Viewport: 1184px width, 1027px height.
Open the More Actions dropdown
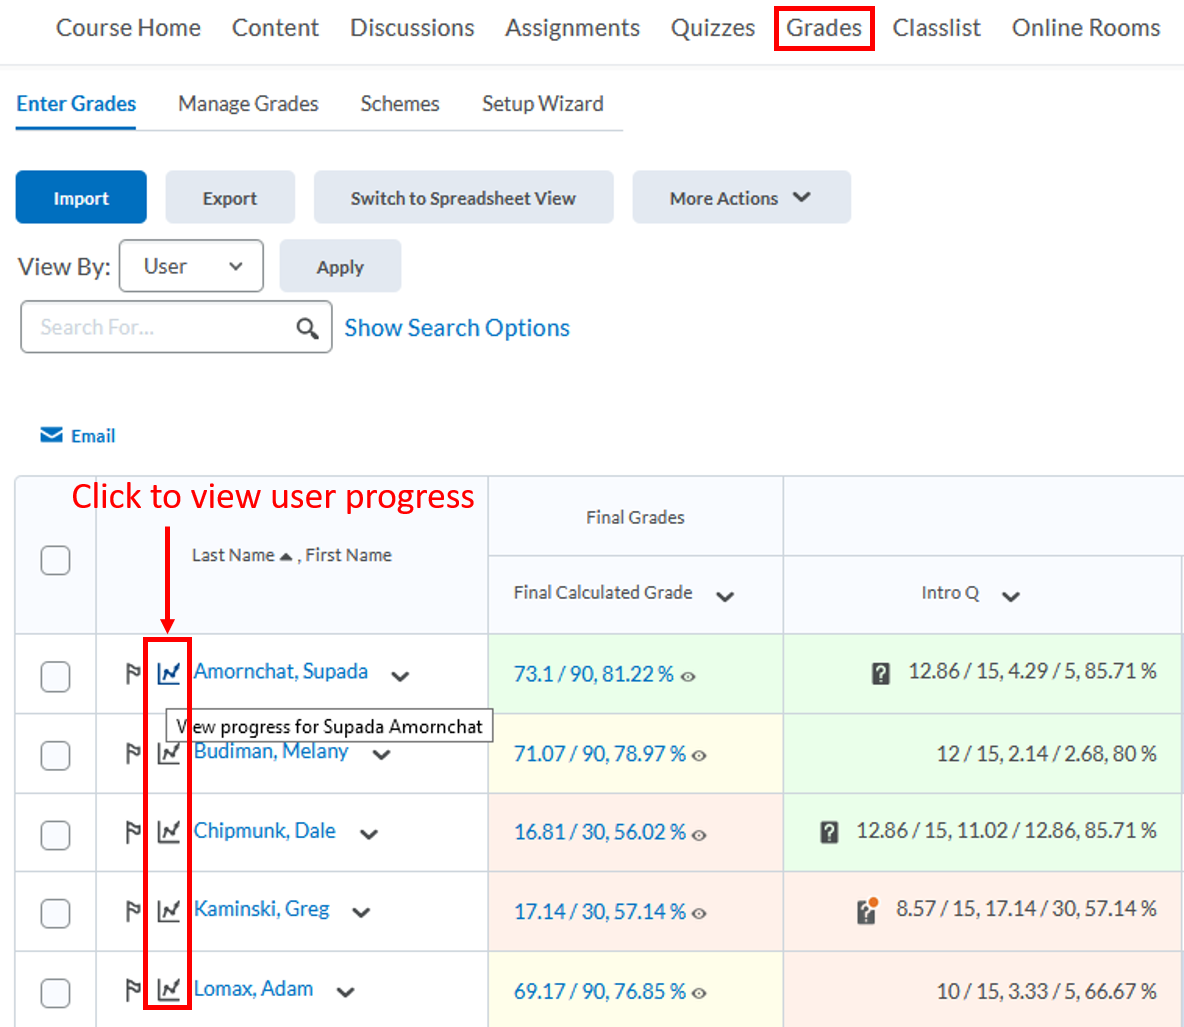point(741,197)
